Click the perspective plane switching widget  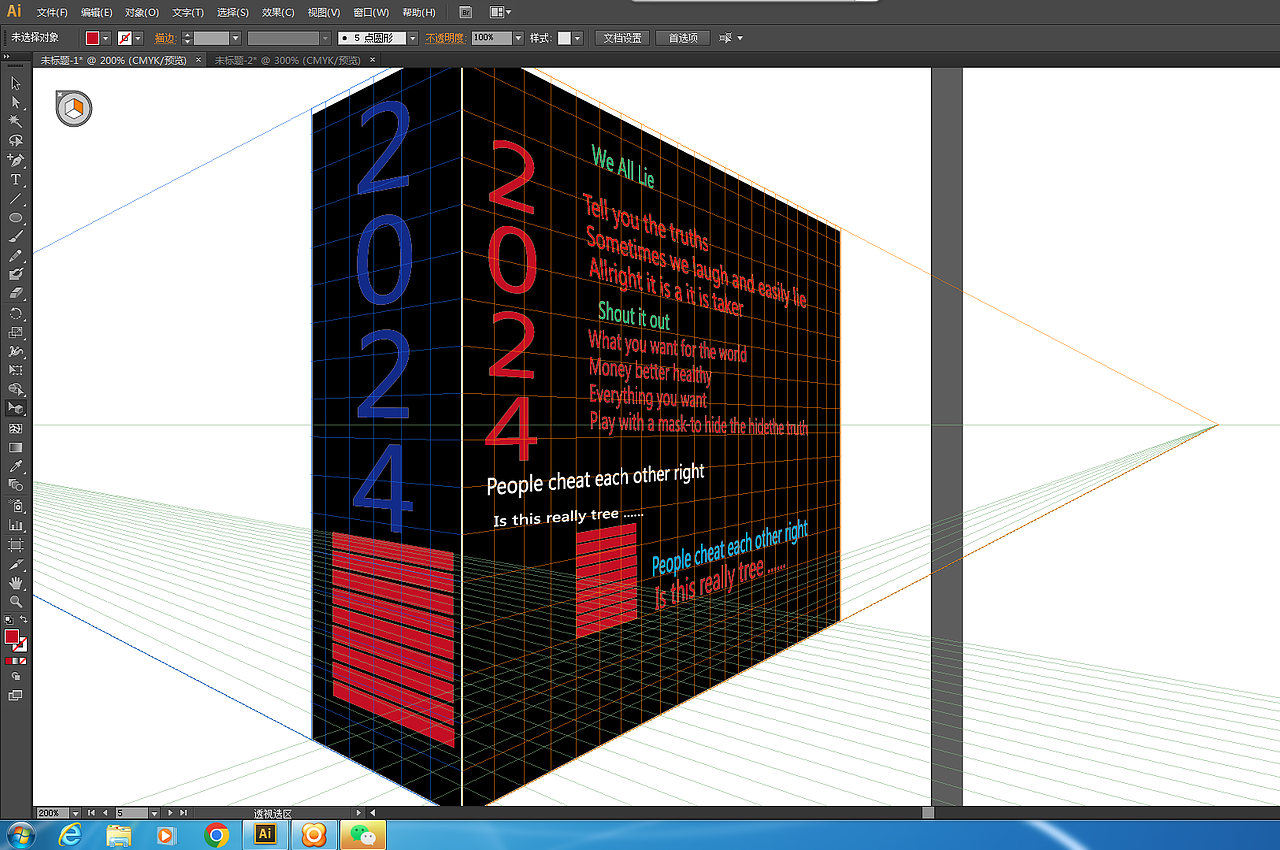pos(74,108)
